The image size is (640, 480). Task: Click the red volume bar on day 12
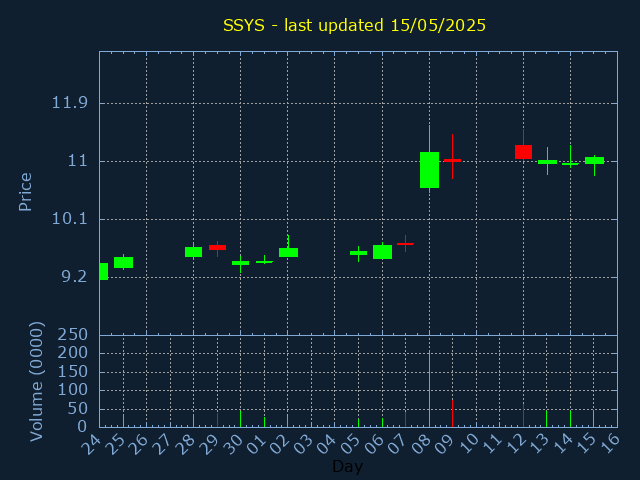point(523,416)
